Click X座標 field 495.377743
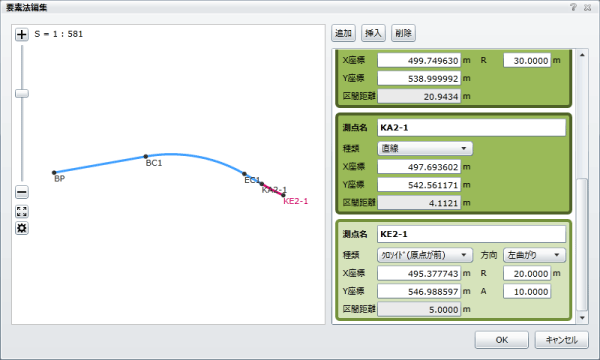600x360 pixels. pos(419,273)
